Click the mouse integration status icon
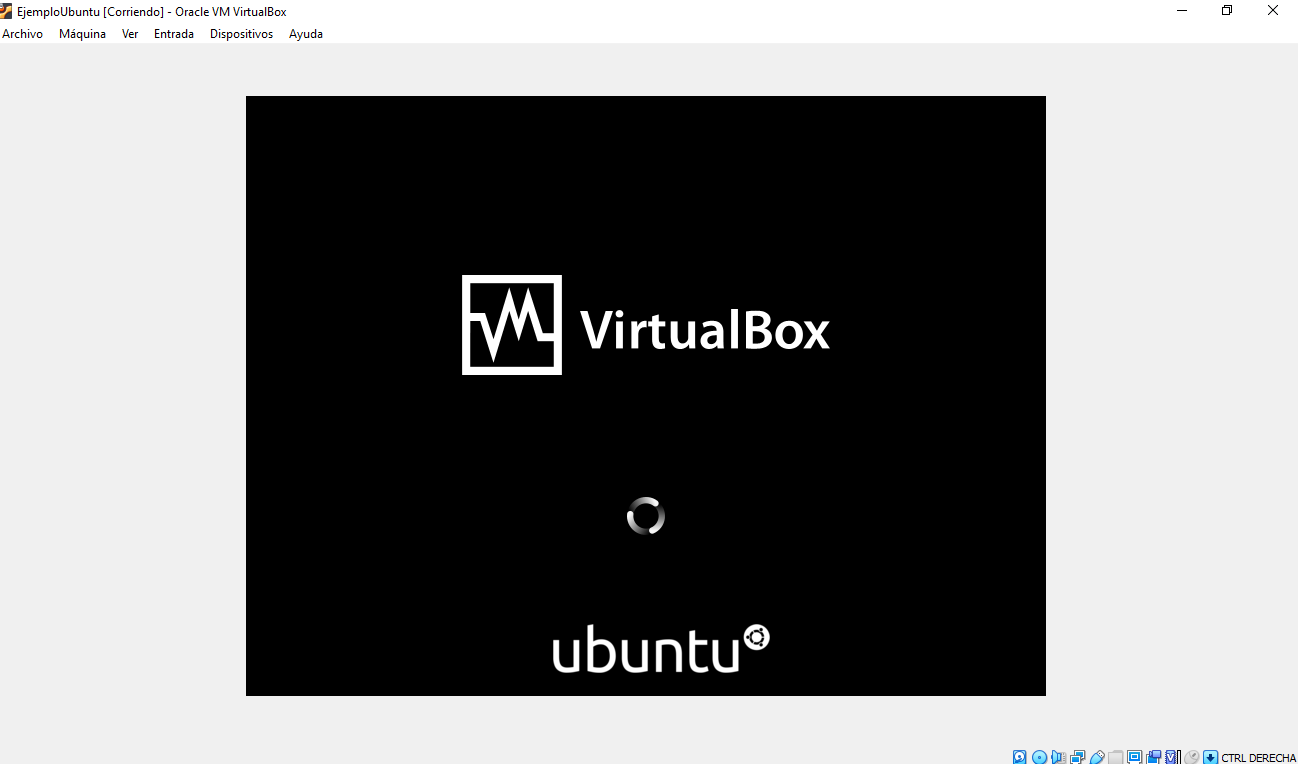1298x764 pixels. click(x=1191, y=757)
